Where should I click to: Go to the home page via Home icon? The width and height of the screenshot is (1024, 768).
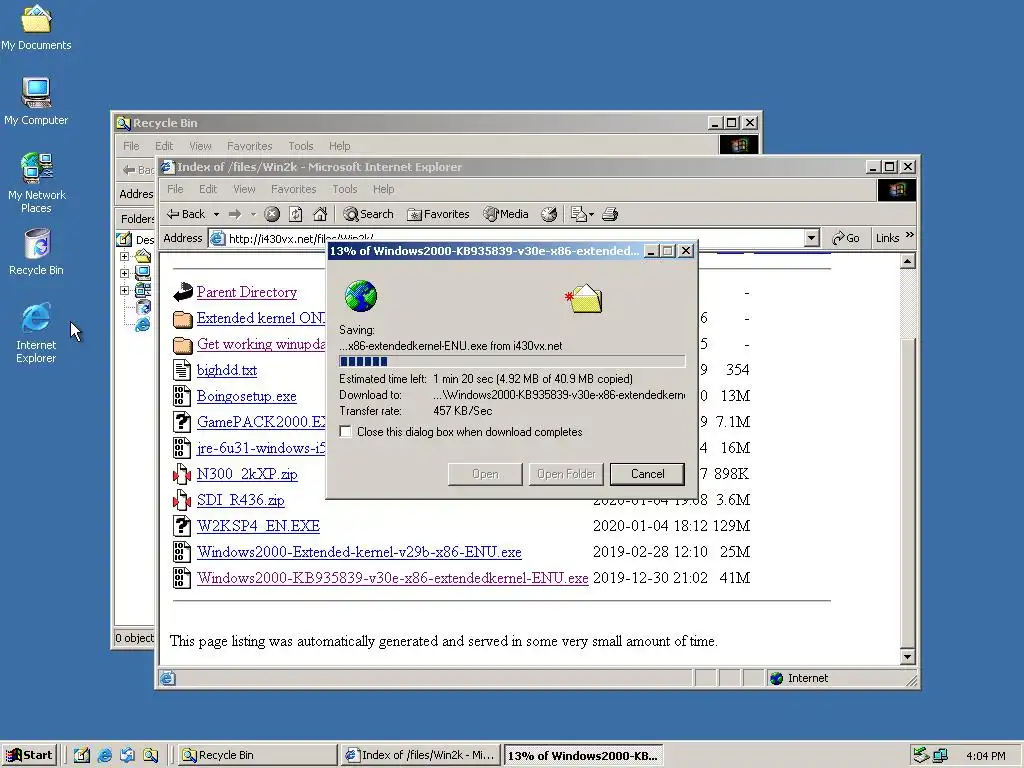click(320, 214)
